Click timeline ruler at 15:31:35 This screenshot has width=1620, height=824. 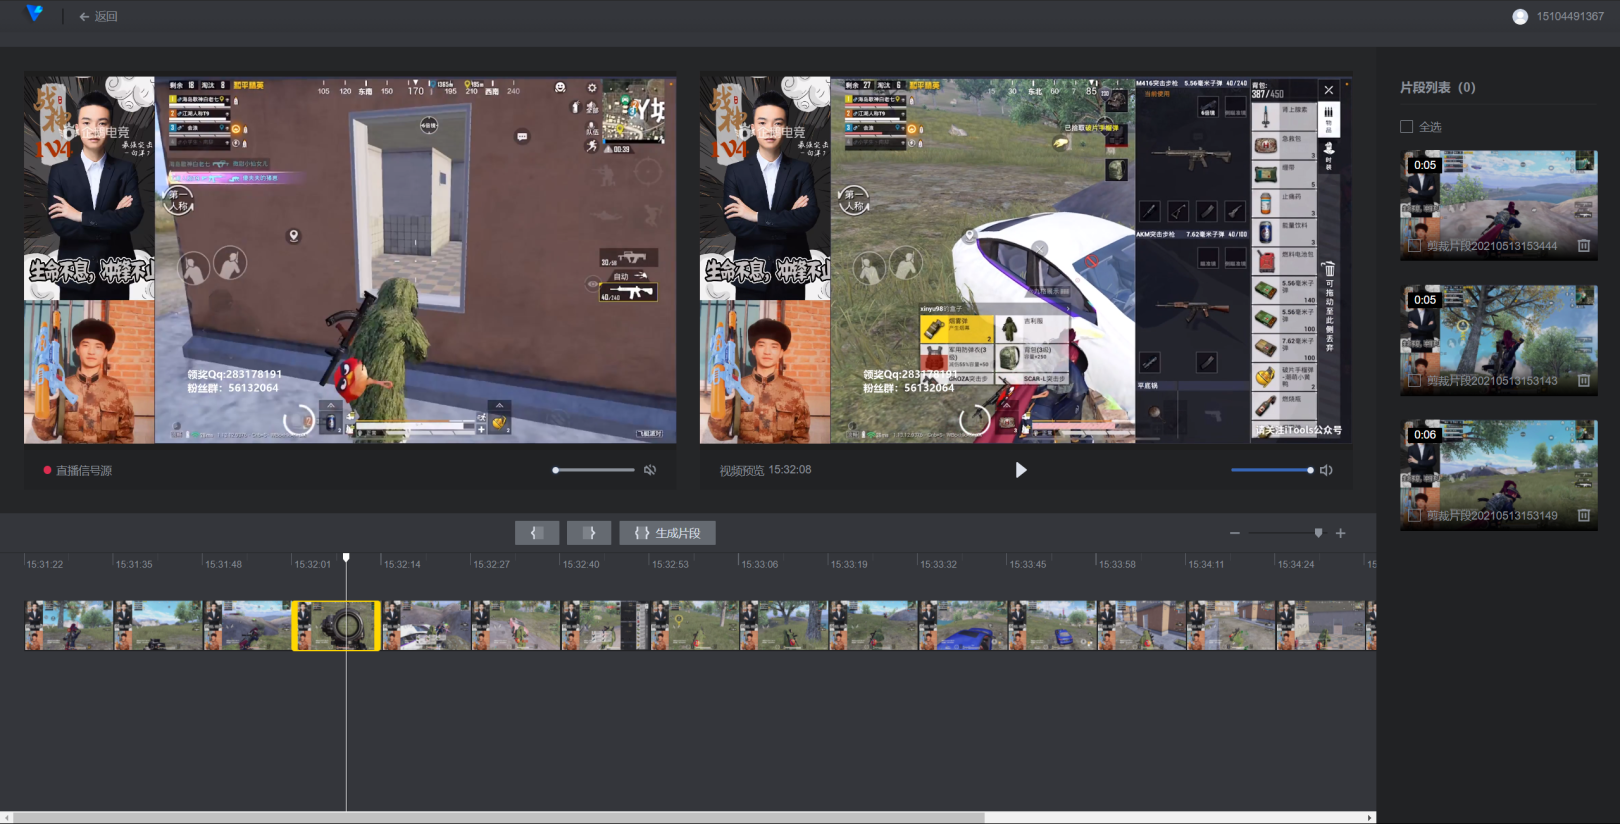point(134,564)
